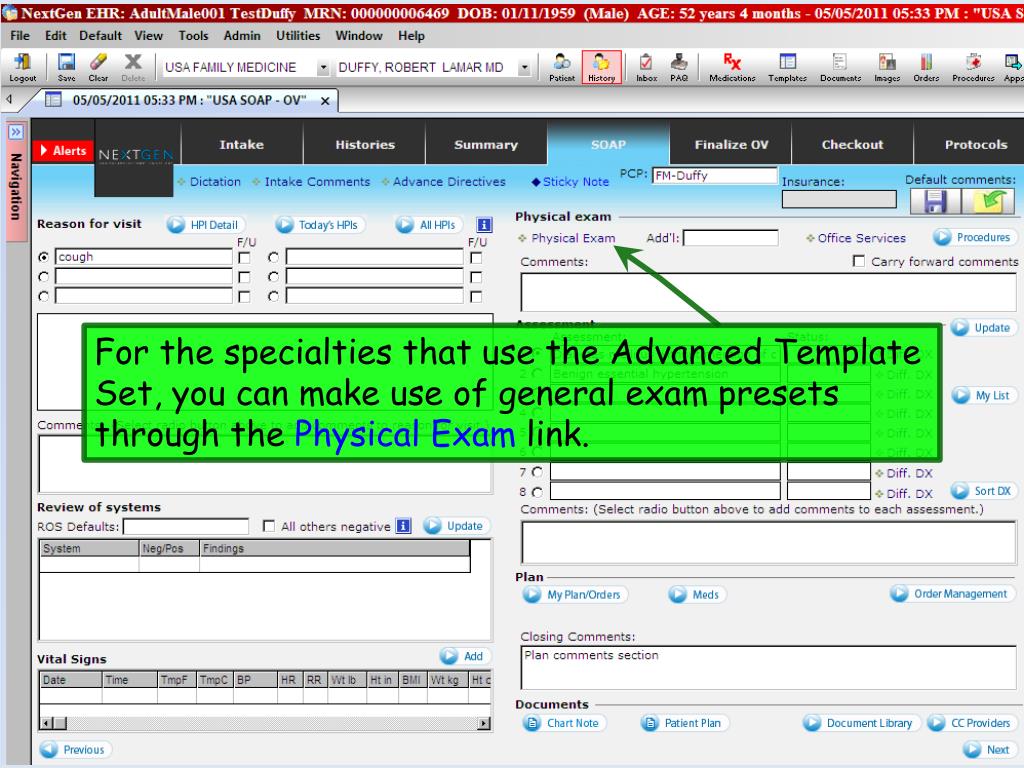
Task: Click the green arrow default comments icon
Action: [x=989, y=201]
